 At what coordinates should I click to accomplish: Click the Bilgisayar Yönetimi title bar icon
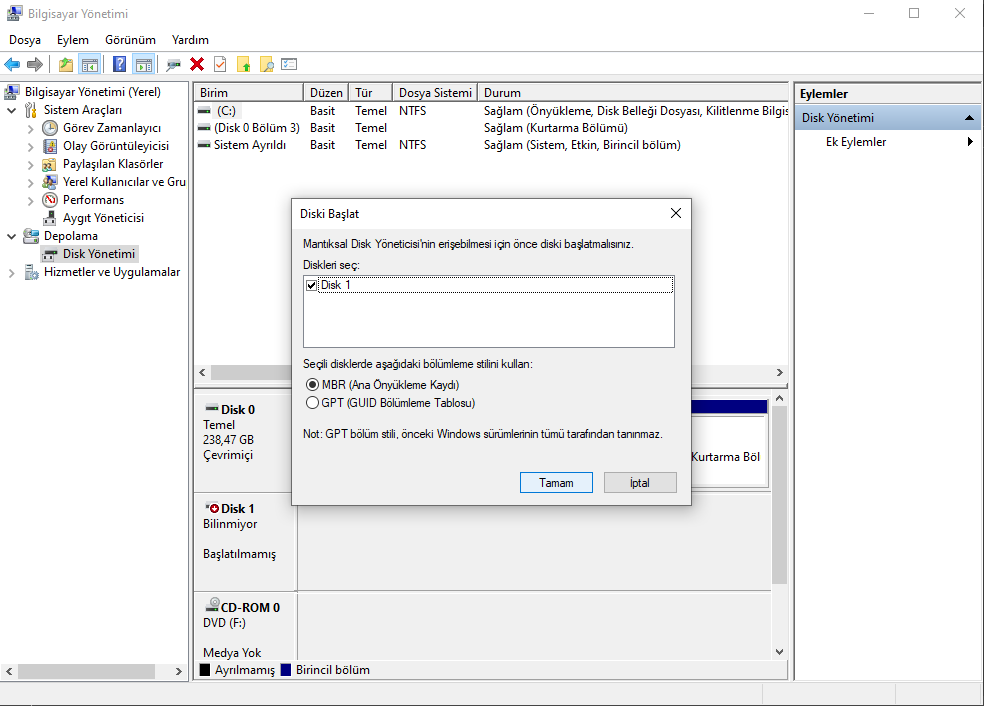coord(14,13)
